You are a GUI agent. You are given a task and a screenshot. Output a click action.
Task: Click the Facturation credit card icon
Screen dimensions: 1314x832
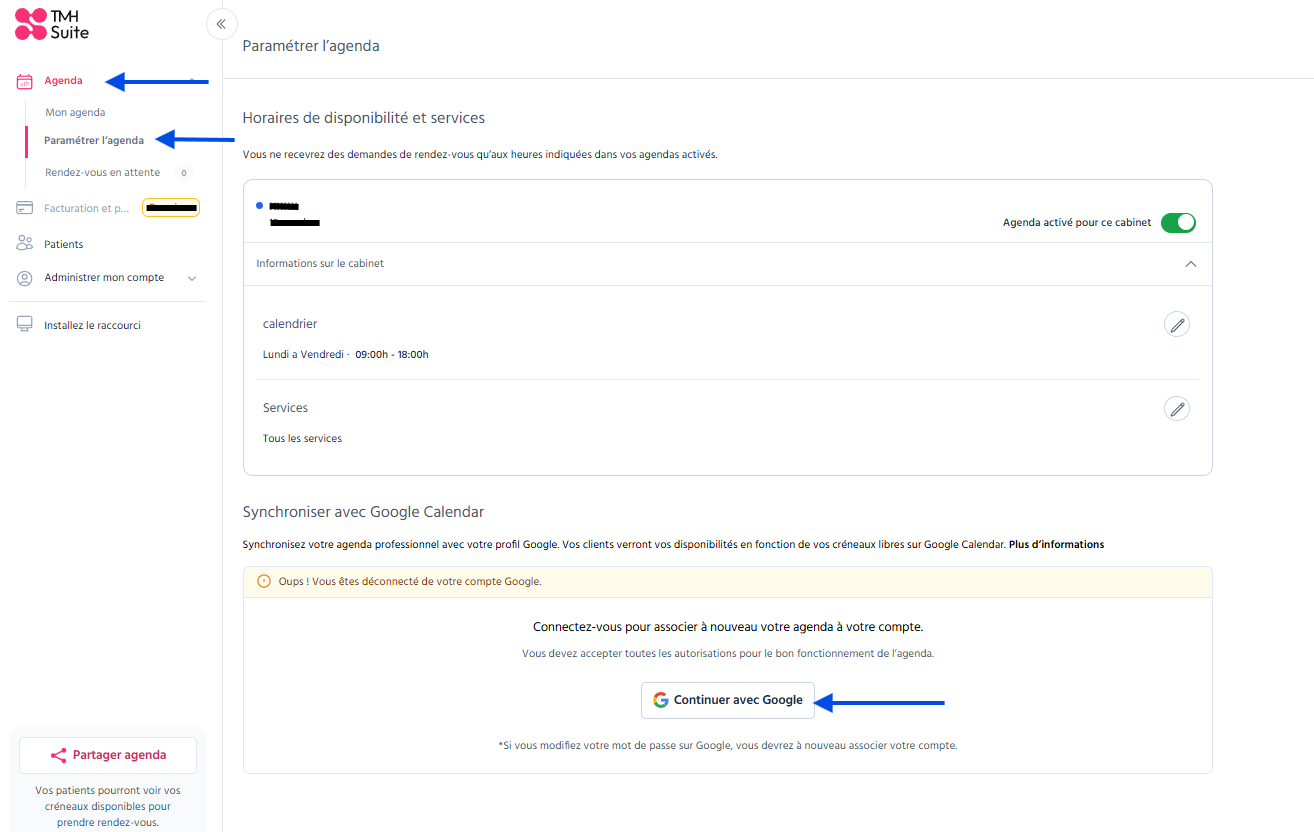[x=25, y=208]
